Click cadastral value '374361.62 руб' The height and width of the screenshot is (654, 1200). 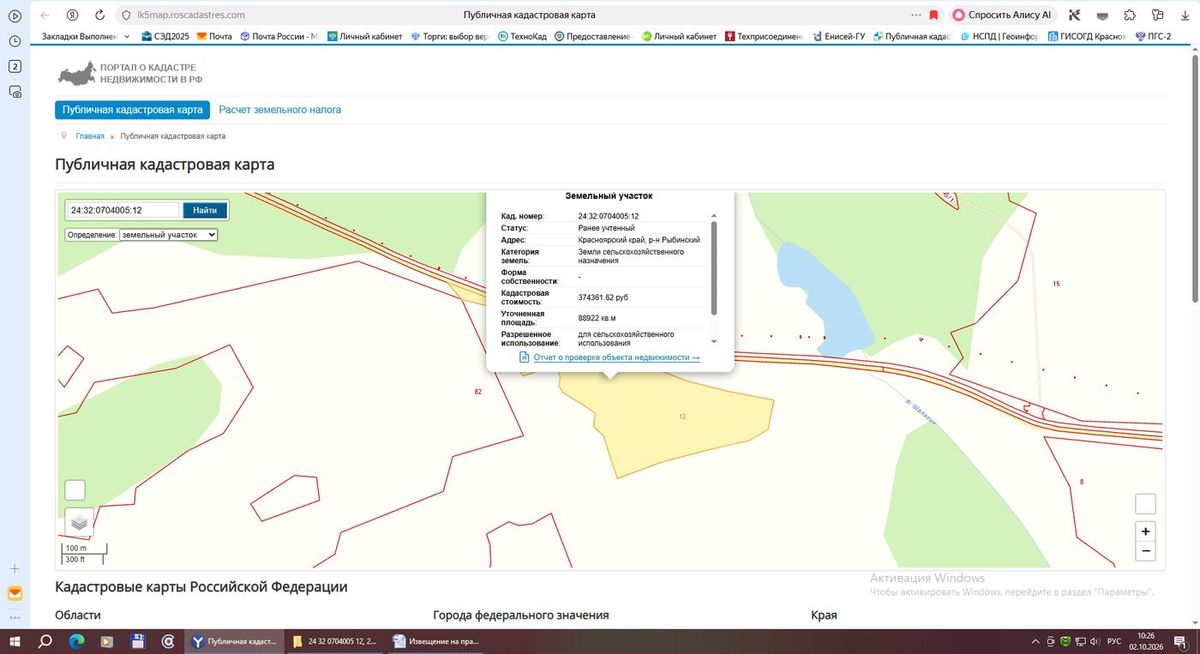pyautogui.click(x=603, y=298)
